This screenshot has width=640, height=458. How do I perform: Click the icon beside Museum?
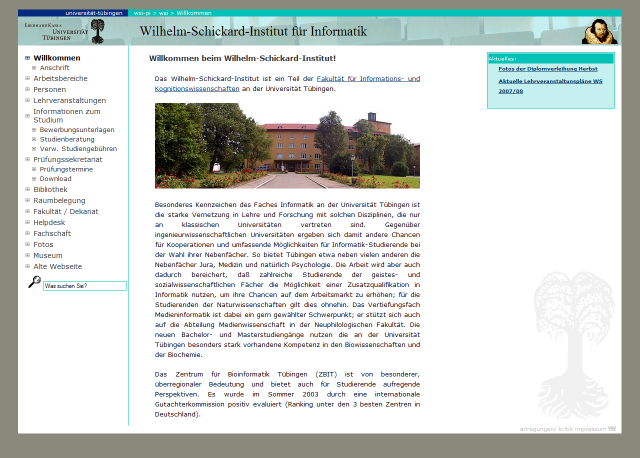click(27, 255)
